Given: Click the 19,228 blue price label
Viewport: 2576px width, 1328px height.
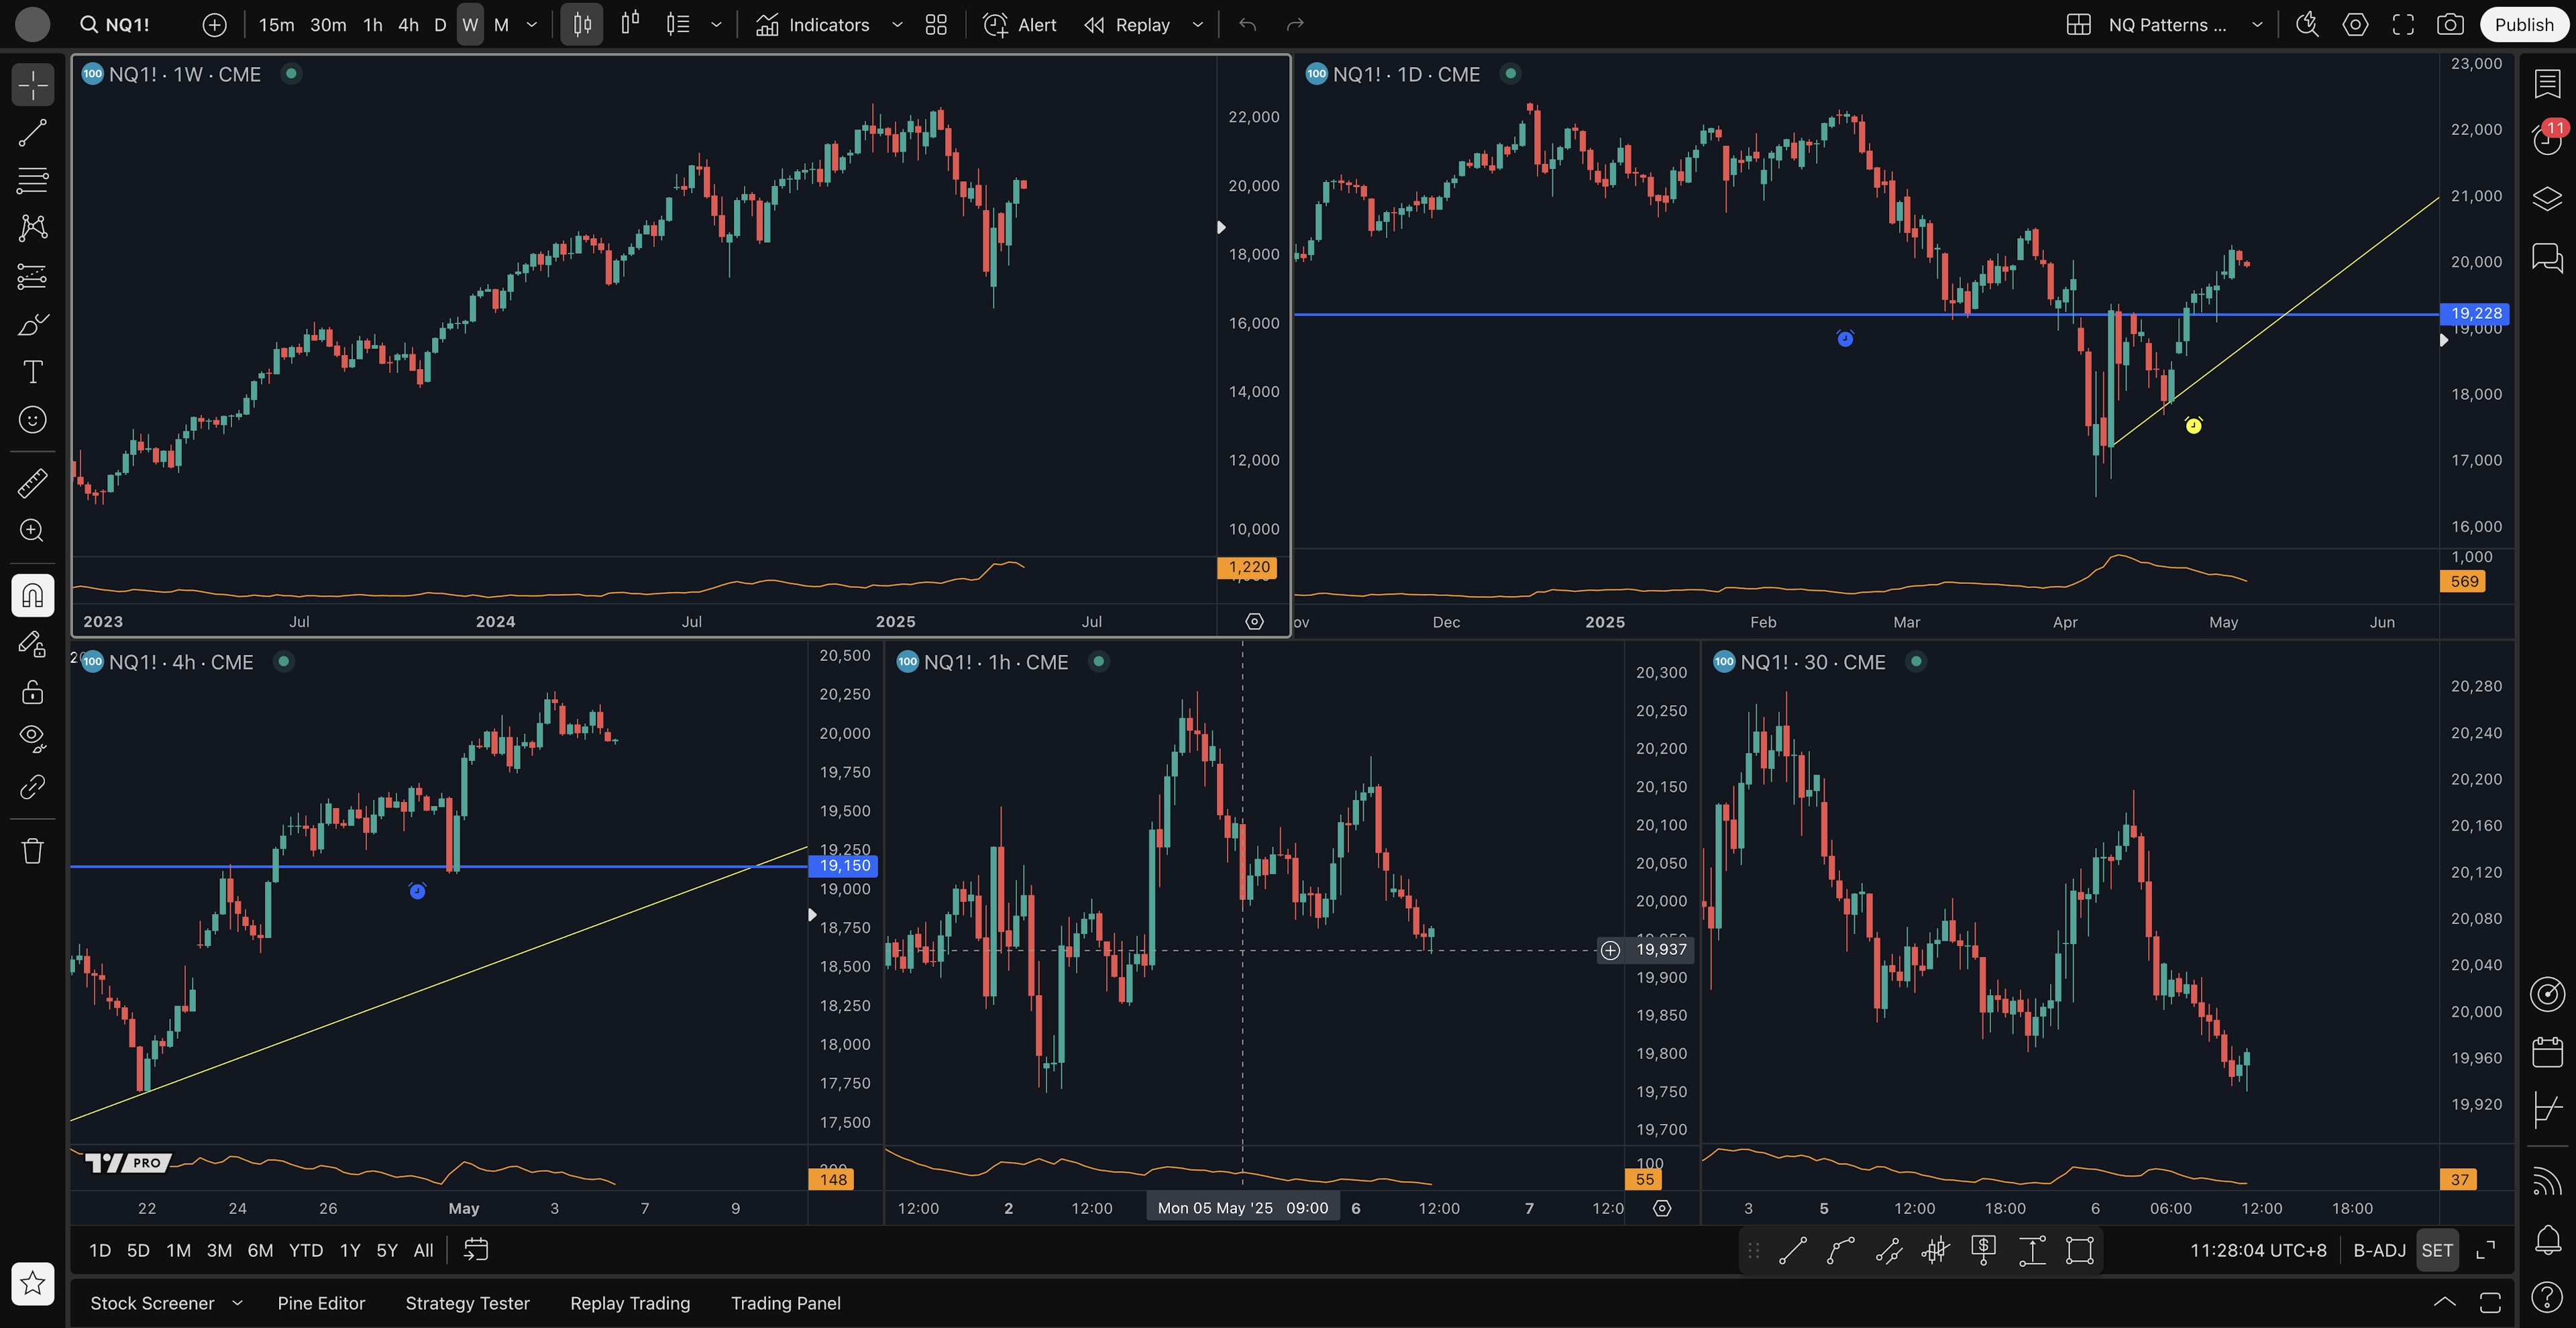Looking at the screenshot, I should pos(2475,313).
